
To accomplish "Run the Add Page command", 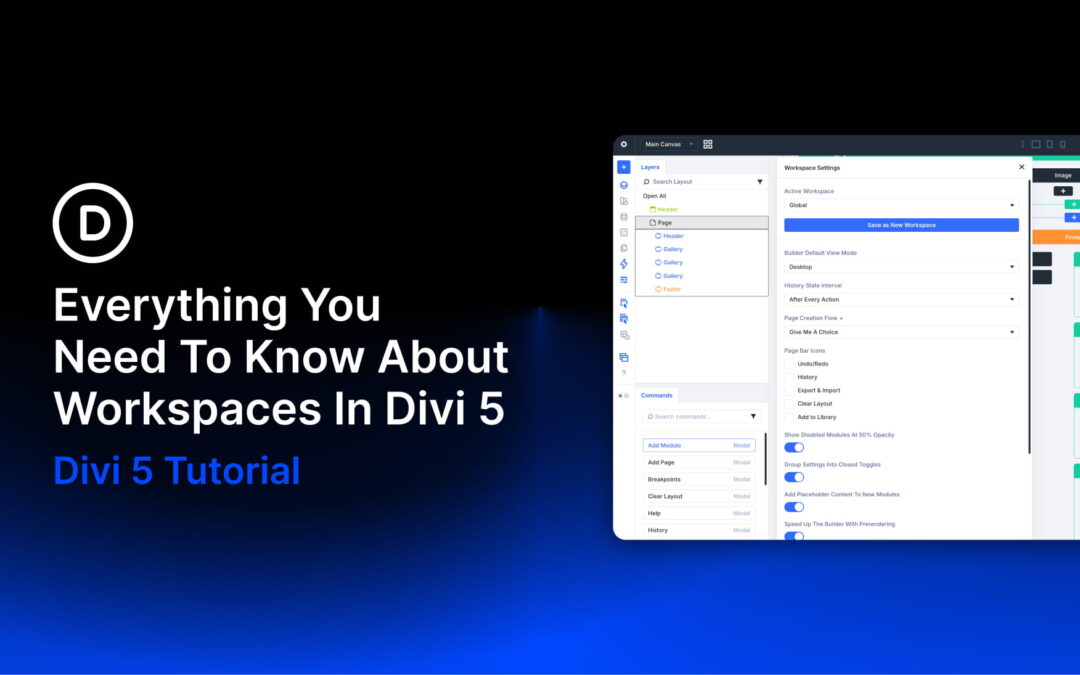I will (x=699, y=463).
